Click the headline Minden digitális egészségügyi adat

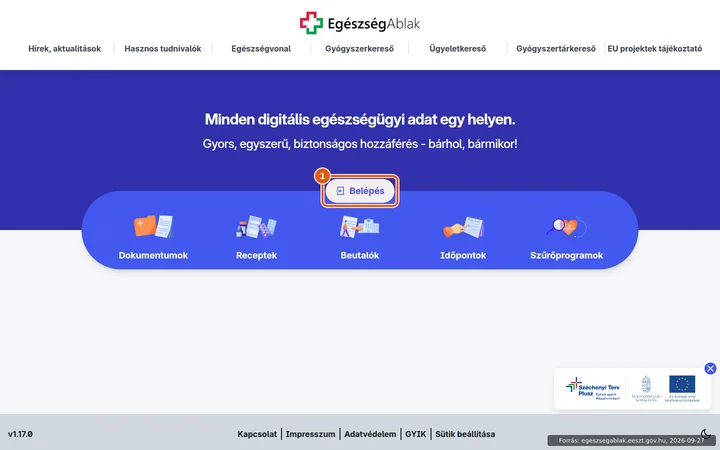360,119
